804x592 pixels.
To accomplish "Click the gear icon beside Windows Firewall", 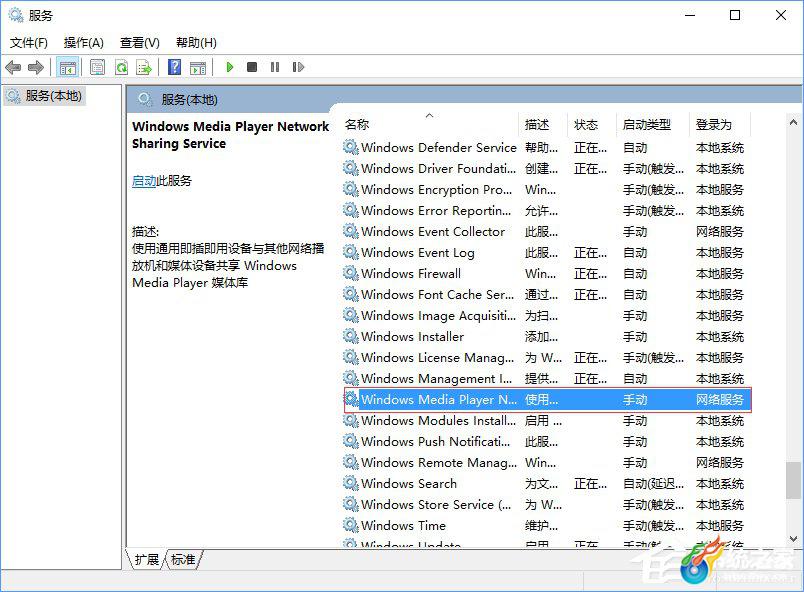I will pyautogui.click(x=351, y=273).
